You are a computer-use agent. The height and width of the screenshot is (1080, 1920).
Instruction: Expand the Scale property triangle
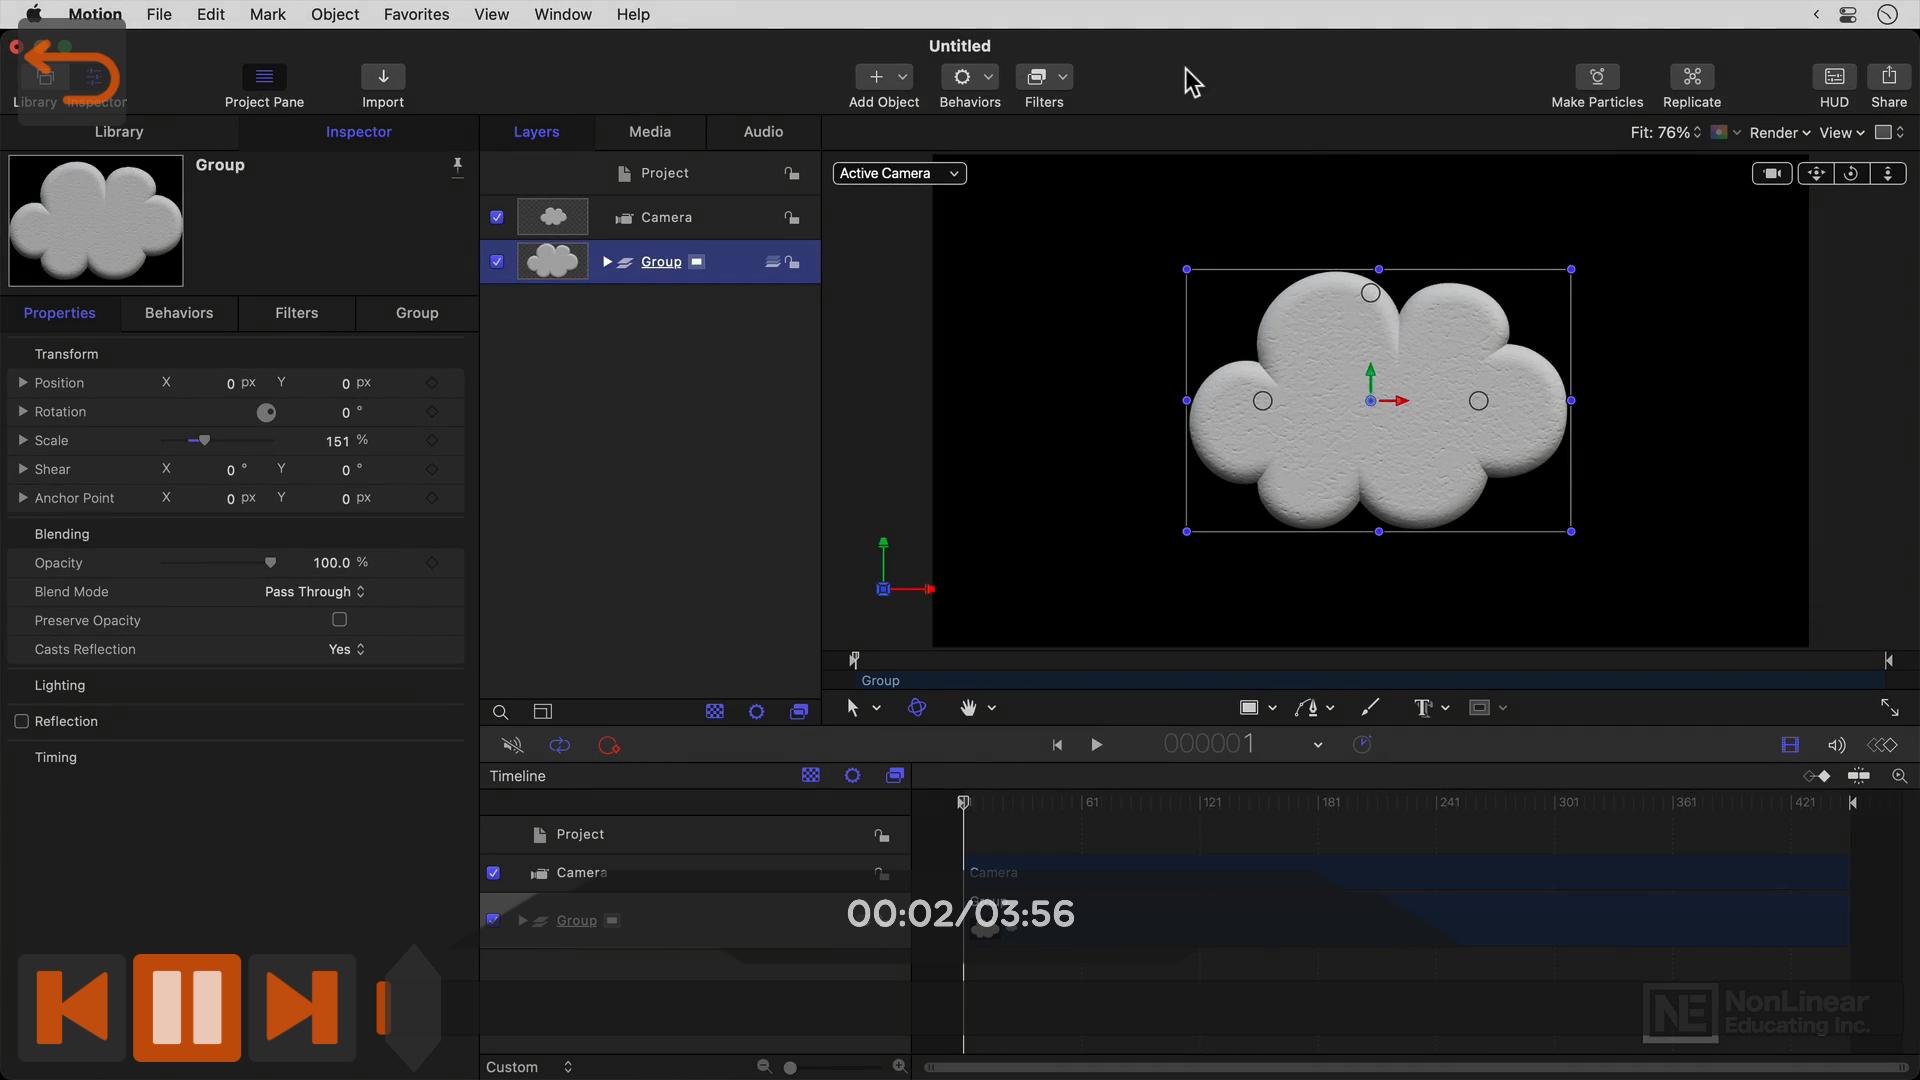[x=22, y=440]
